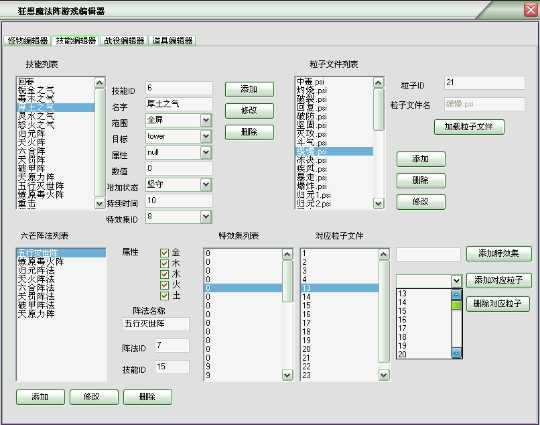Switch to the 战役编辑器 tab
This screenshot has height=425, width=540.
point(124,41)
